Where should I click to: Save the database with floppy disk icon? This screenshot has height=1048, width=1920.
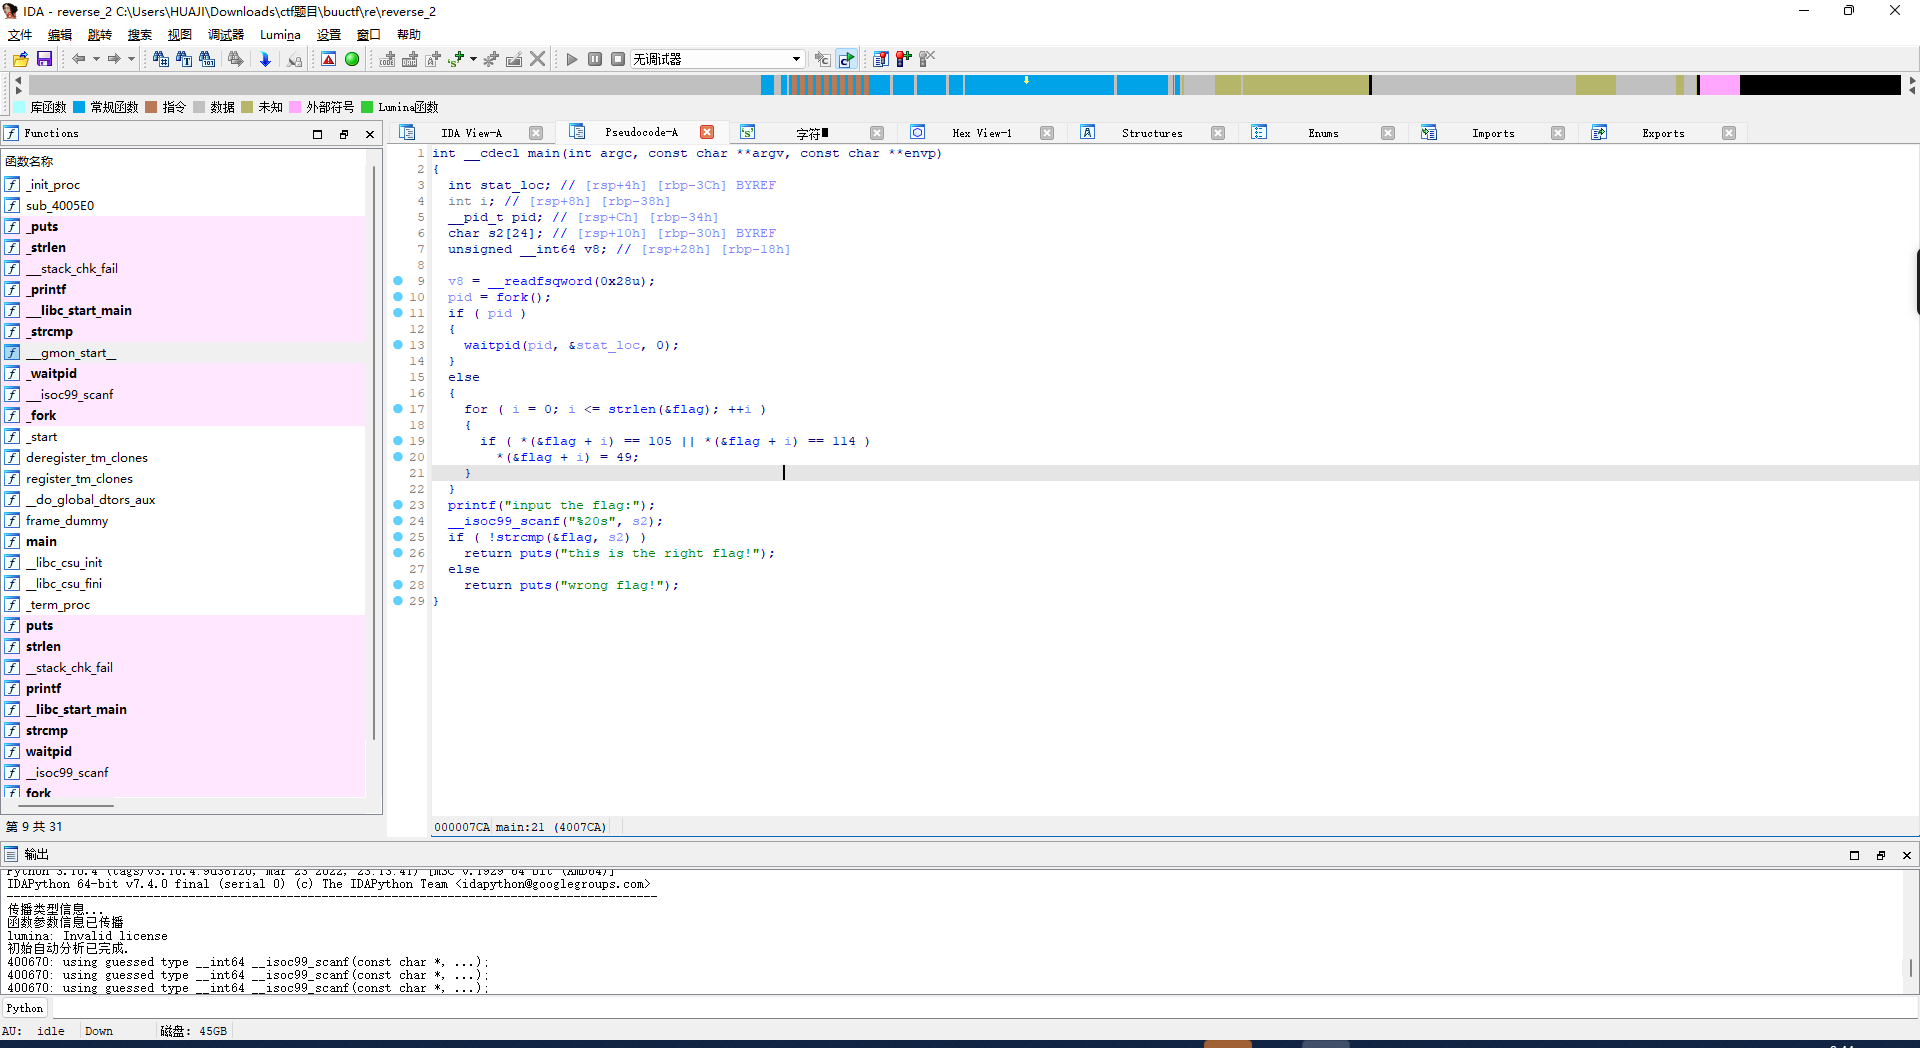point(44,59)
